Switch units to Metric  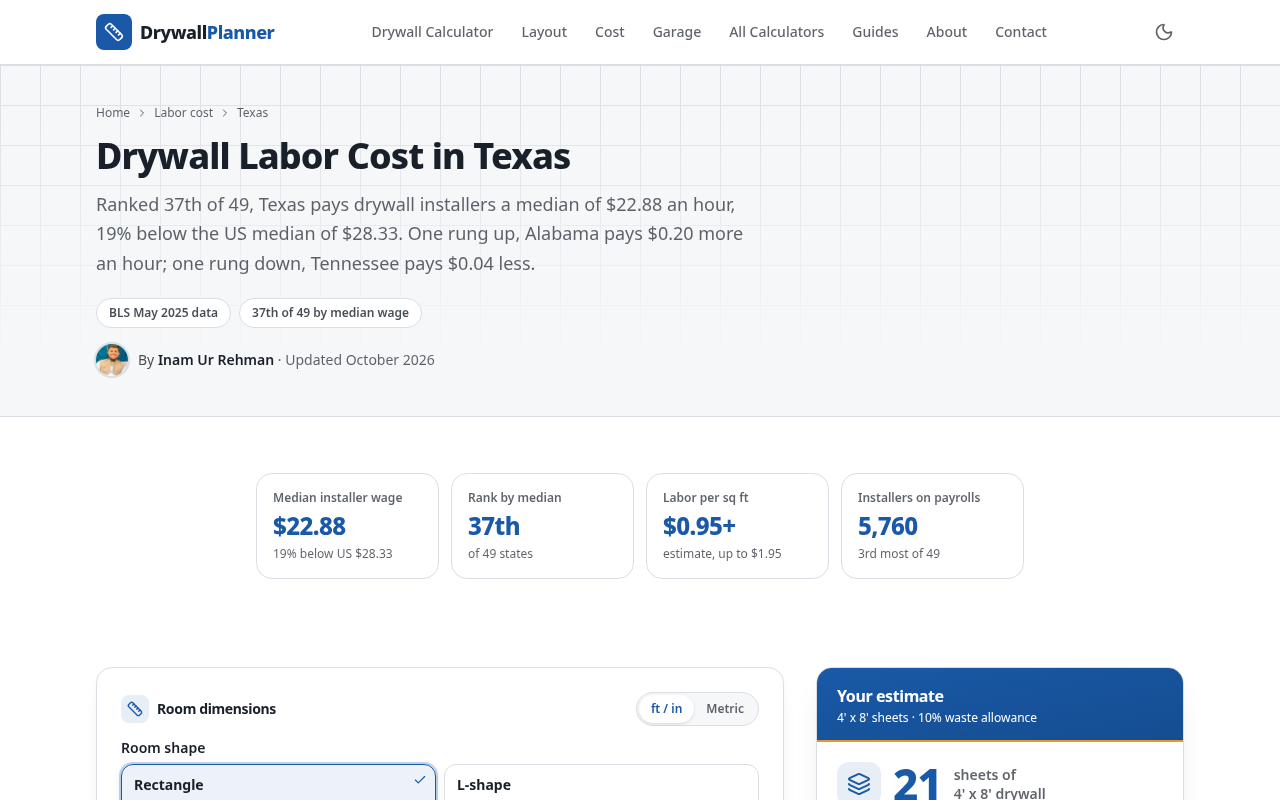725,709
